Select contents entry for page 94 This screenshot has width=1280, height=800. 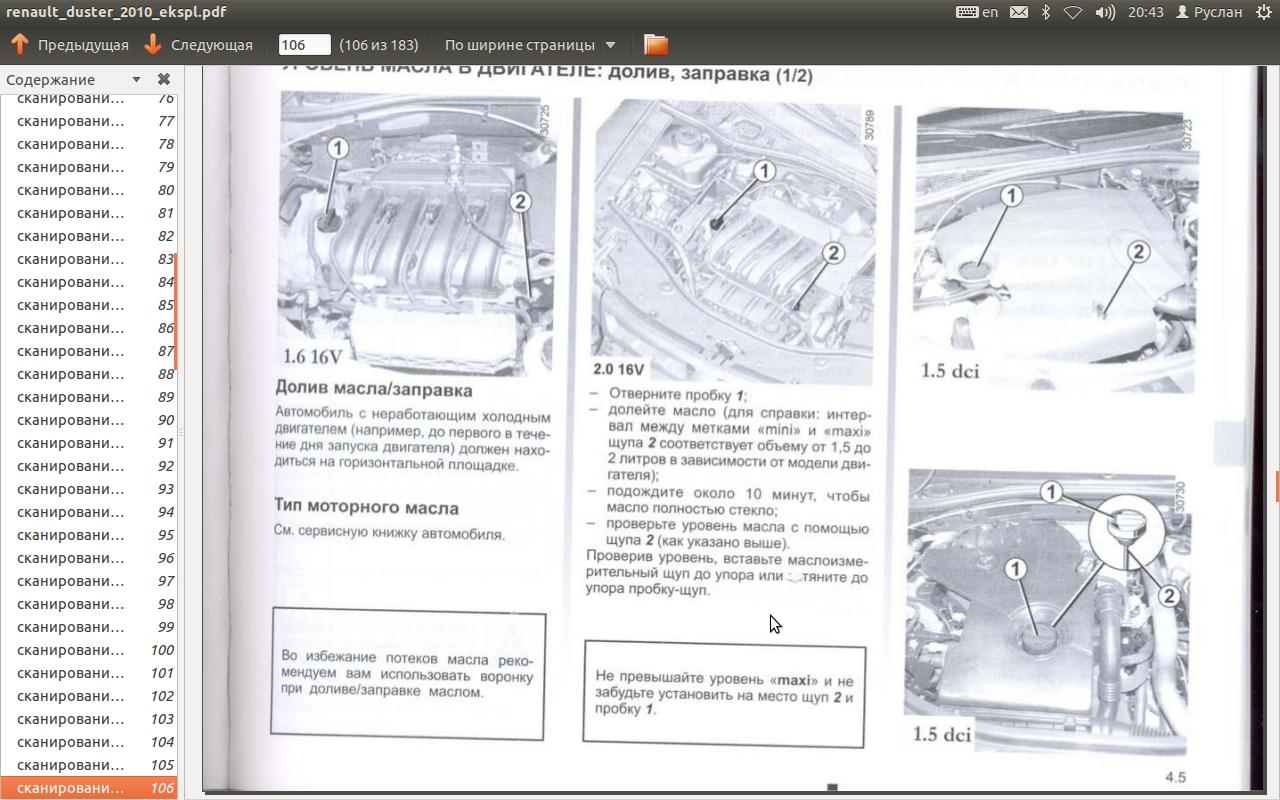click(89, 512)
